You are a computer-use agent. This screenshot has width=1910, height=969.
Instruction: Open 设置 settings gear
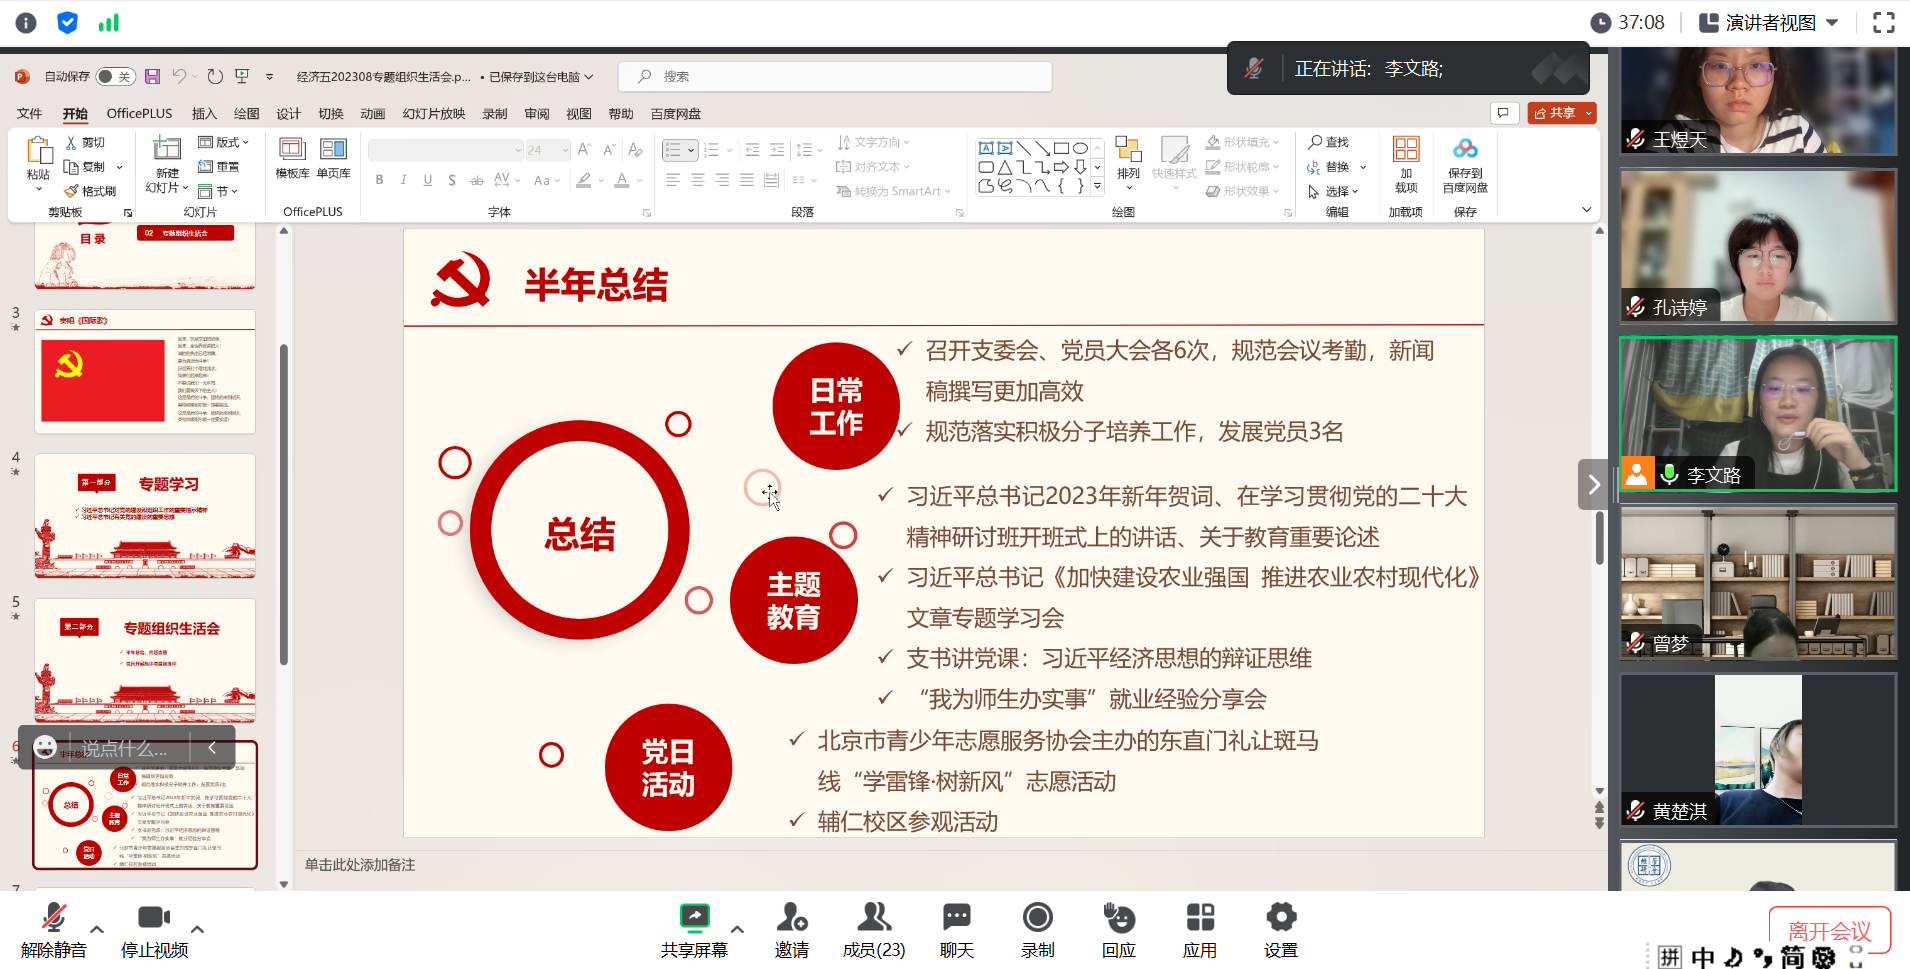pyautogui.click(x=1280, y=917)
